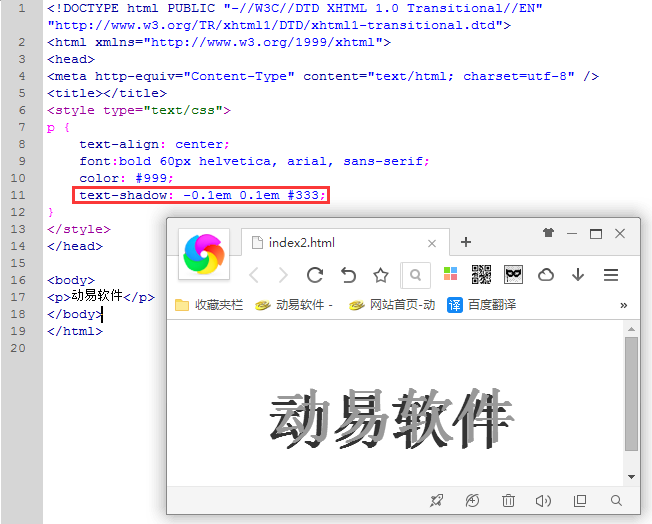Click the browser reload button
Image resolution: width=652 pixels, height=524 pixels.
(315, 275)
